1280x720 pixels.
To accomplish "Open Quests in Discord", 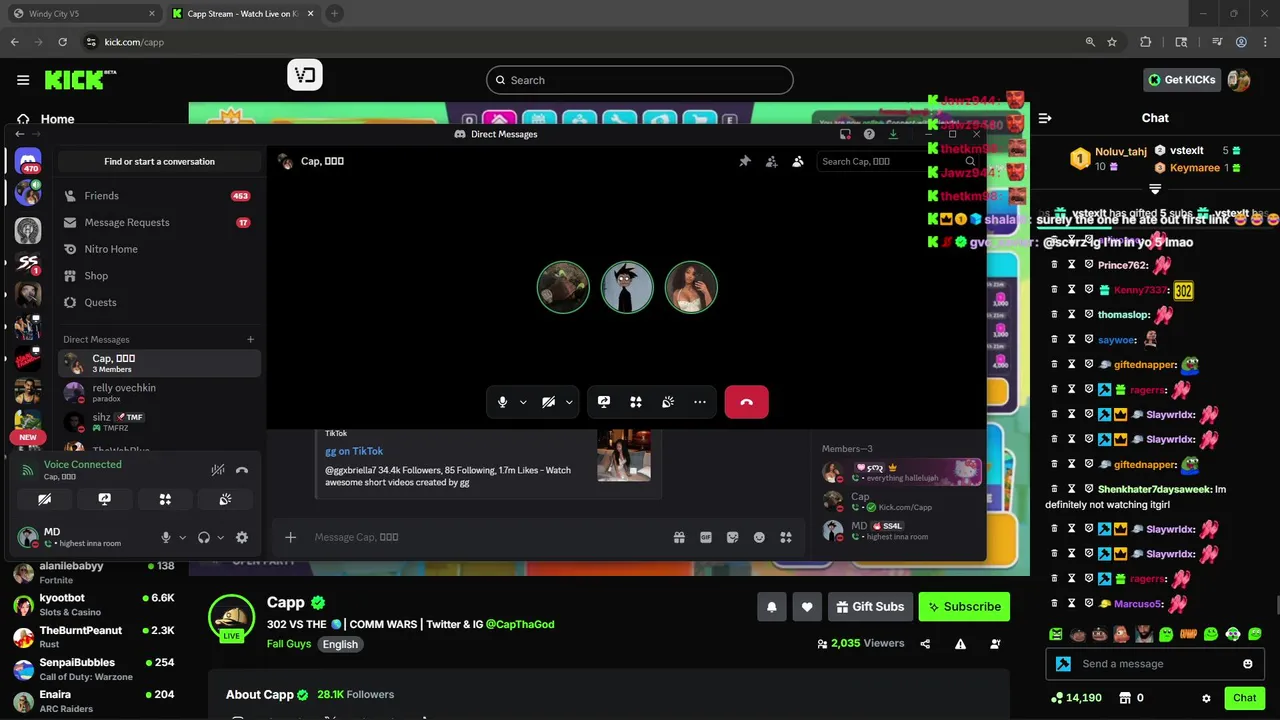I will tap(159, 302).
